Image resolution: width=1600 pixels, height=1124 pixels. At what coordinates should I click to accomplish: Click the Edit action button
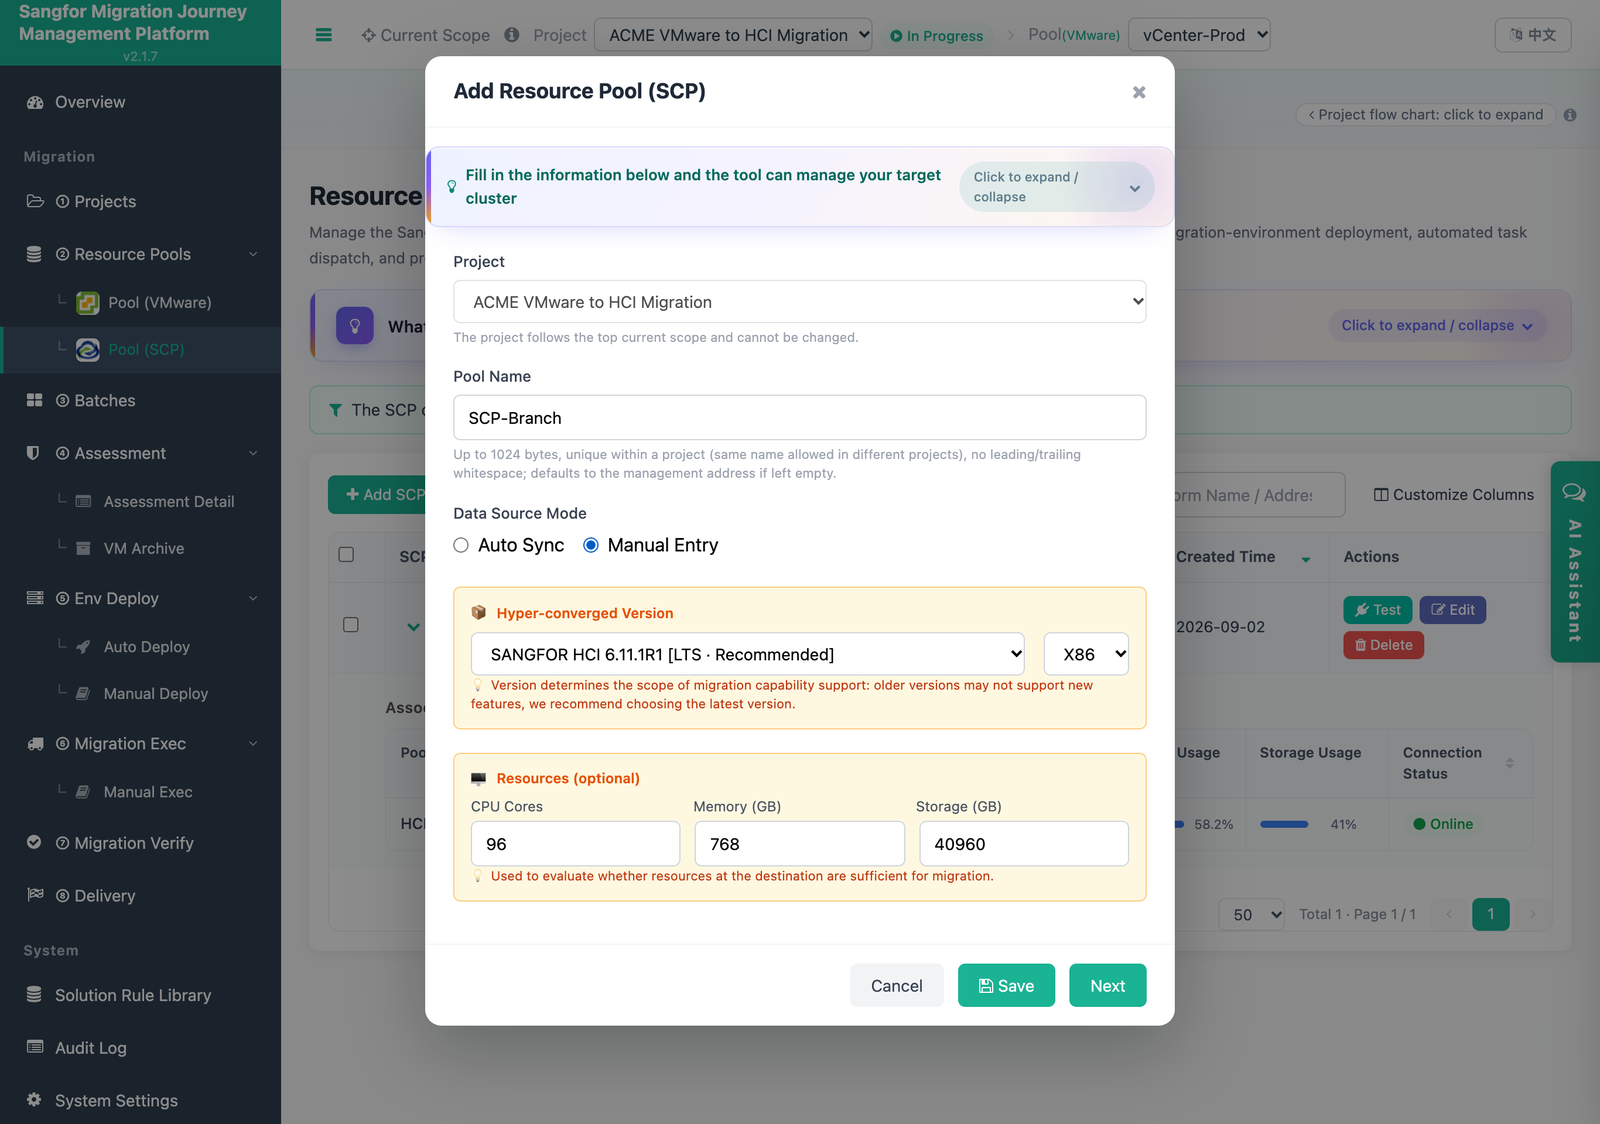pos(1453,610)
